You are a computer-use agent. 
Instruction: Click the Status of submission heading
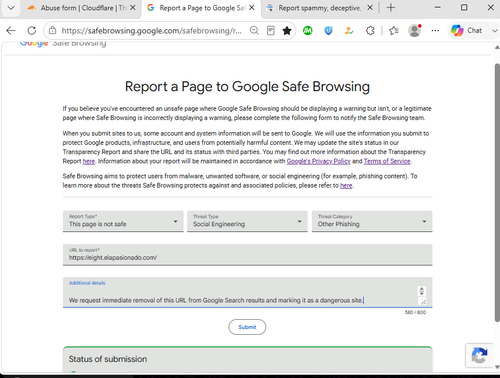coord(108,359)
